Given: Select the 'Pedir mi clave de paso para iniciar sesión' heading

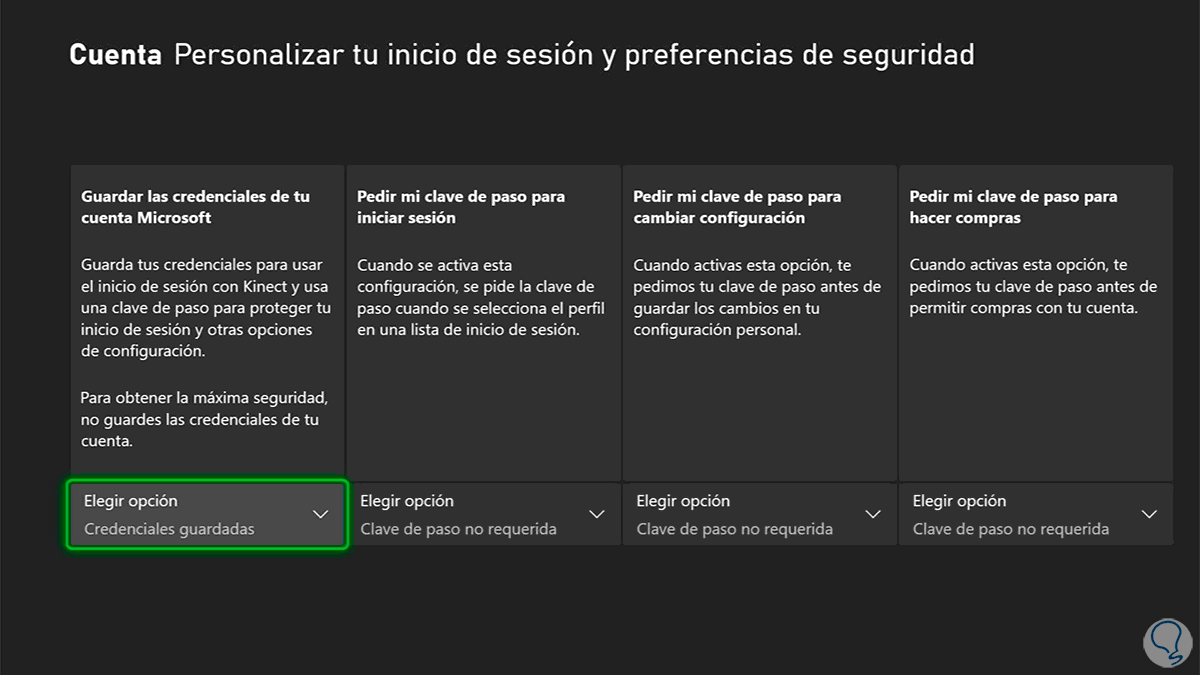Looking at the screenshot, I should [459, 207].
